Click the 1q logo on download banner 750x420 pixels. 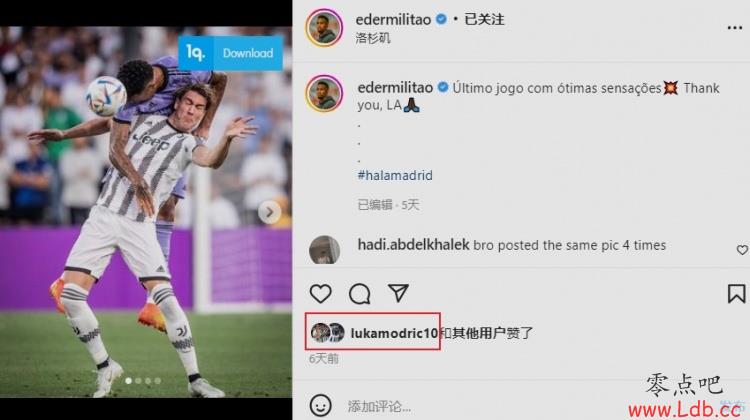196,53
